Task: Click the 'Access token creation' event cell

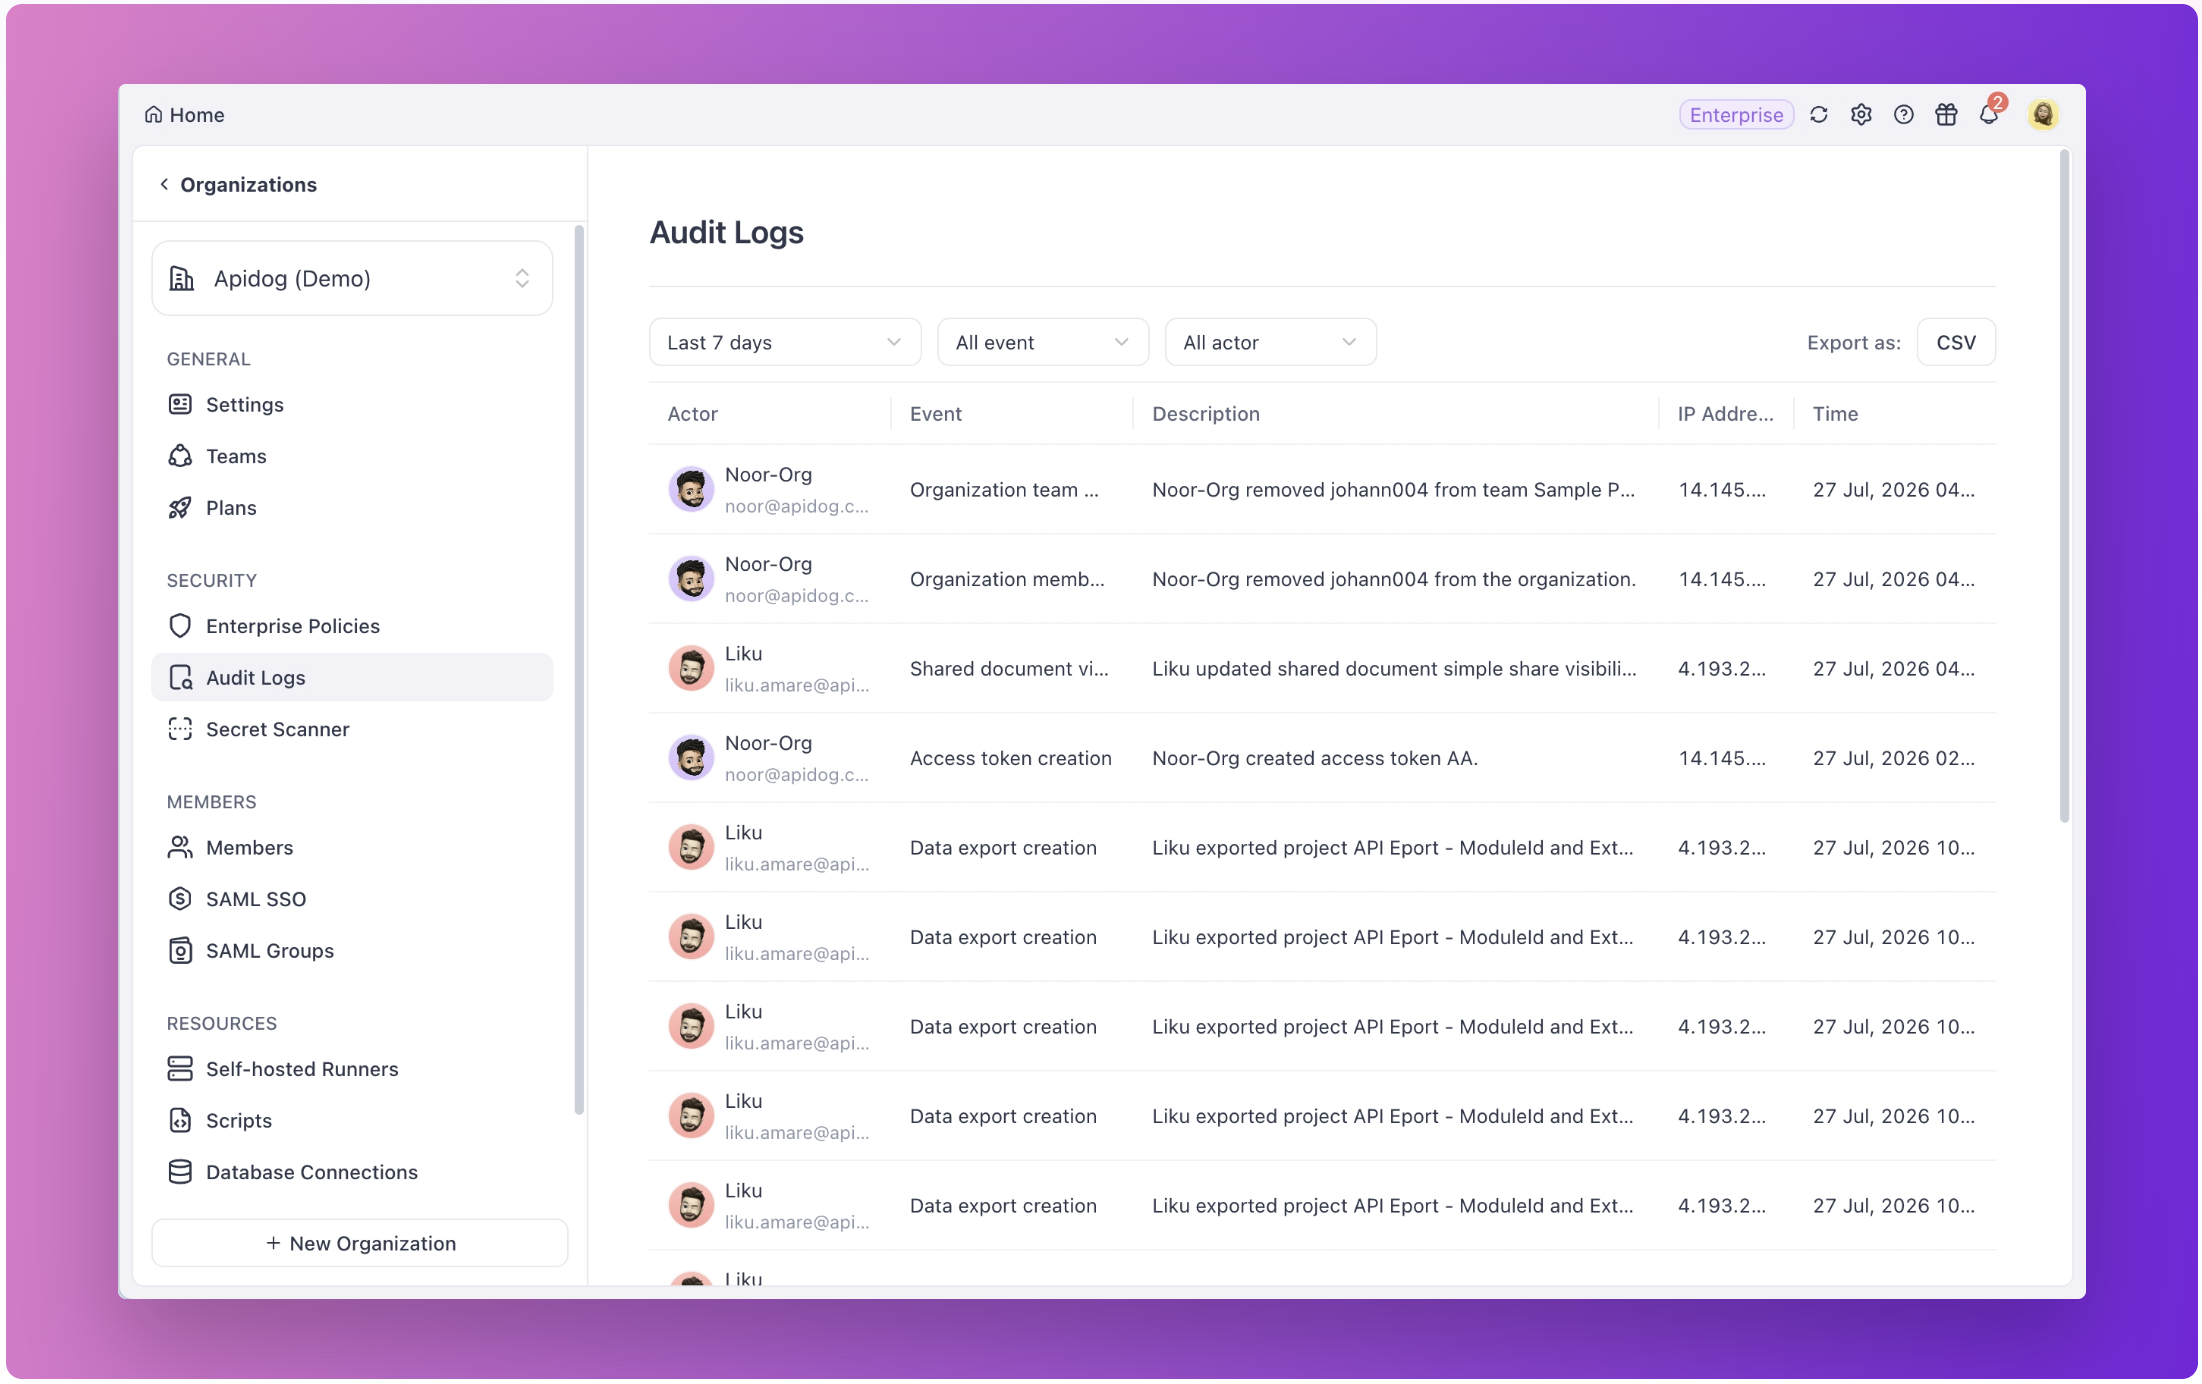Action: tap(1011, 758)
